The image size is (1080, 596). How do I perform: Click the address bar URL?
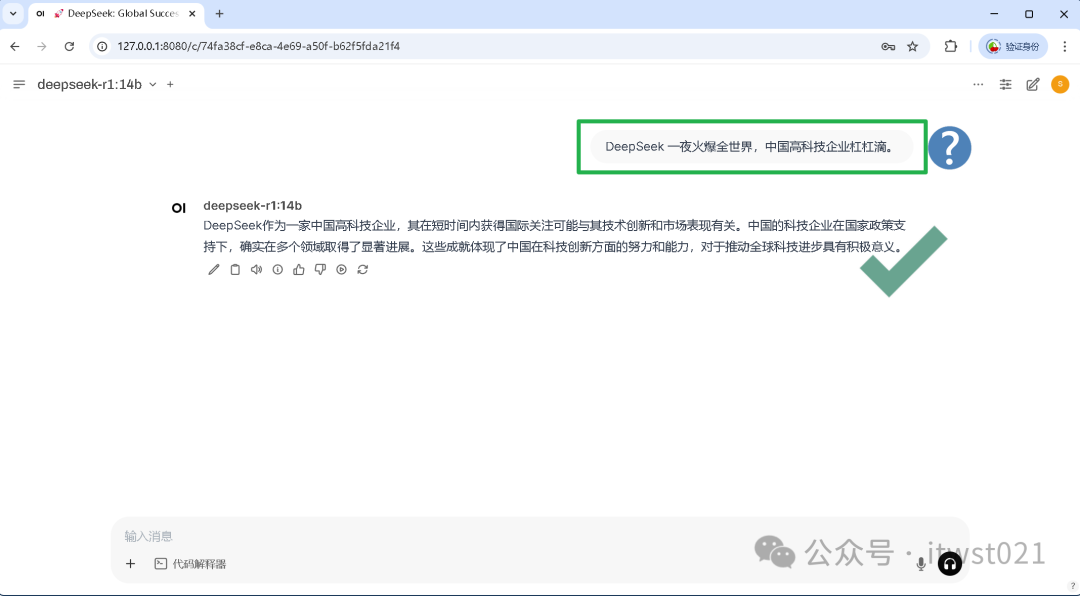tap(258, 46)
